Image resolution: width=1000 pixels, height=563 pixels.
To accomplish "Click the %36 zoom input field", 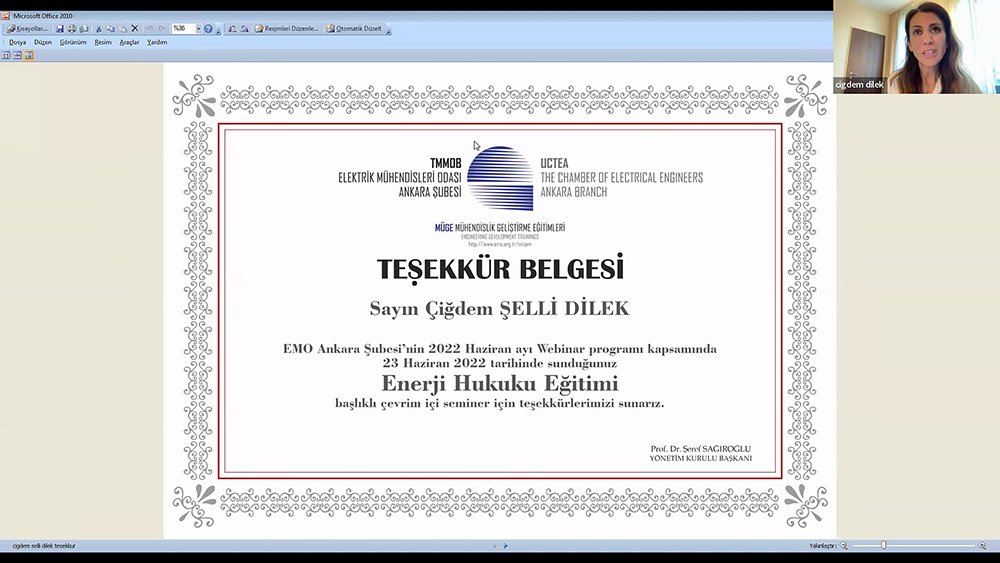I will 184,29.
